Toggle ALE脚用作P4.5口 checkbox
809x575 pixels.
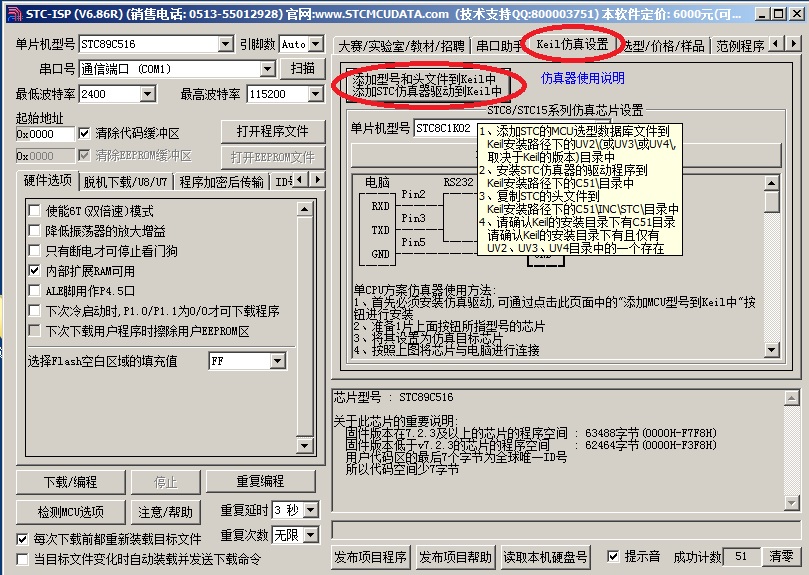click(x=35, y=291)
